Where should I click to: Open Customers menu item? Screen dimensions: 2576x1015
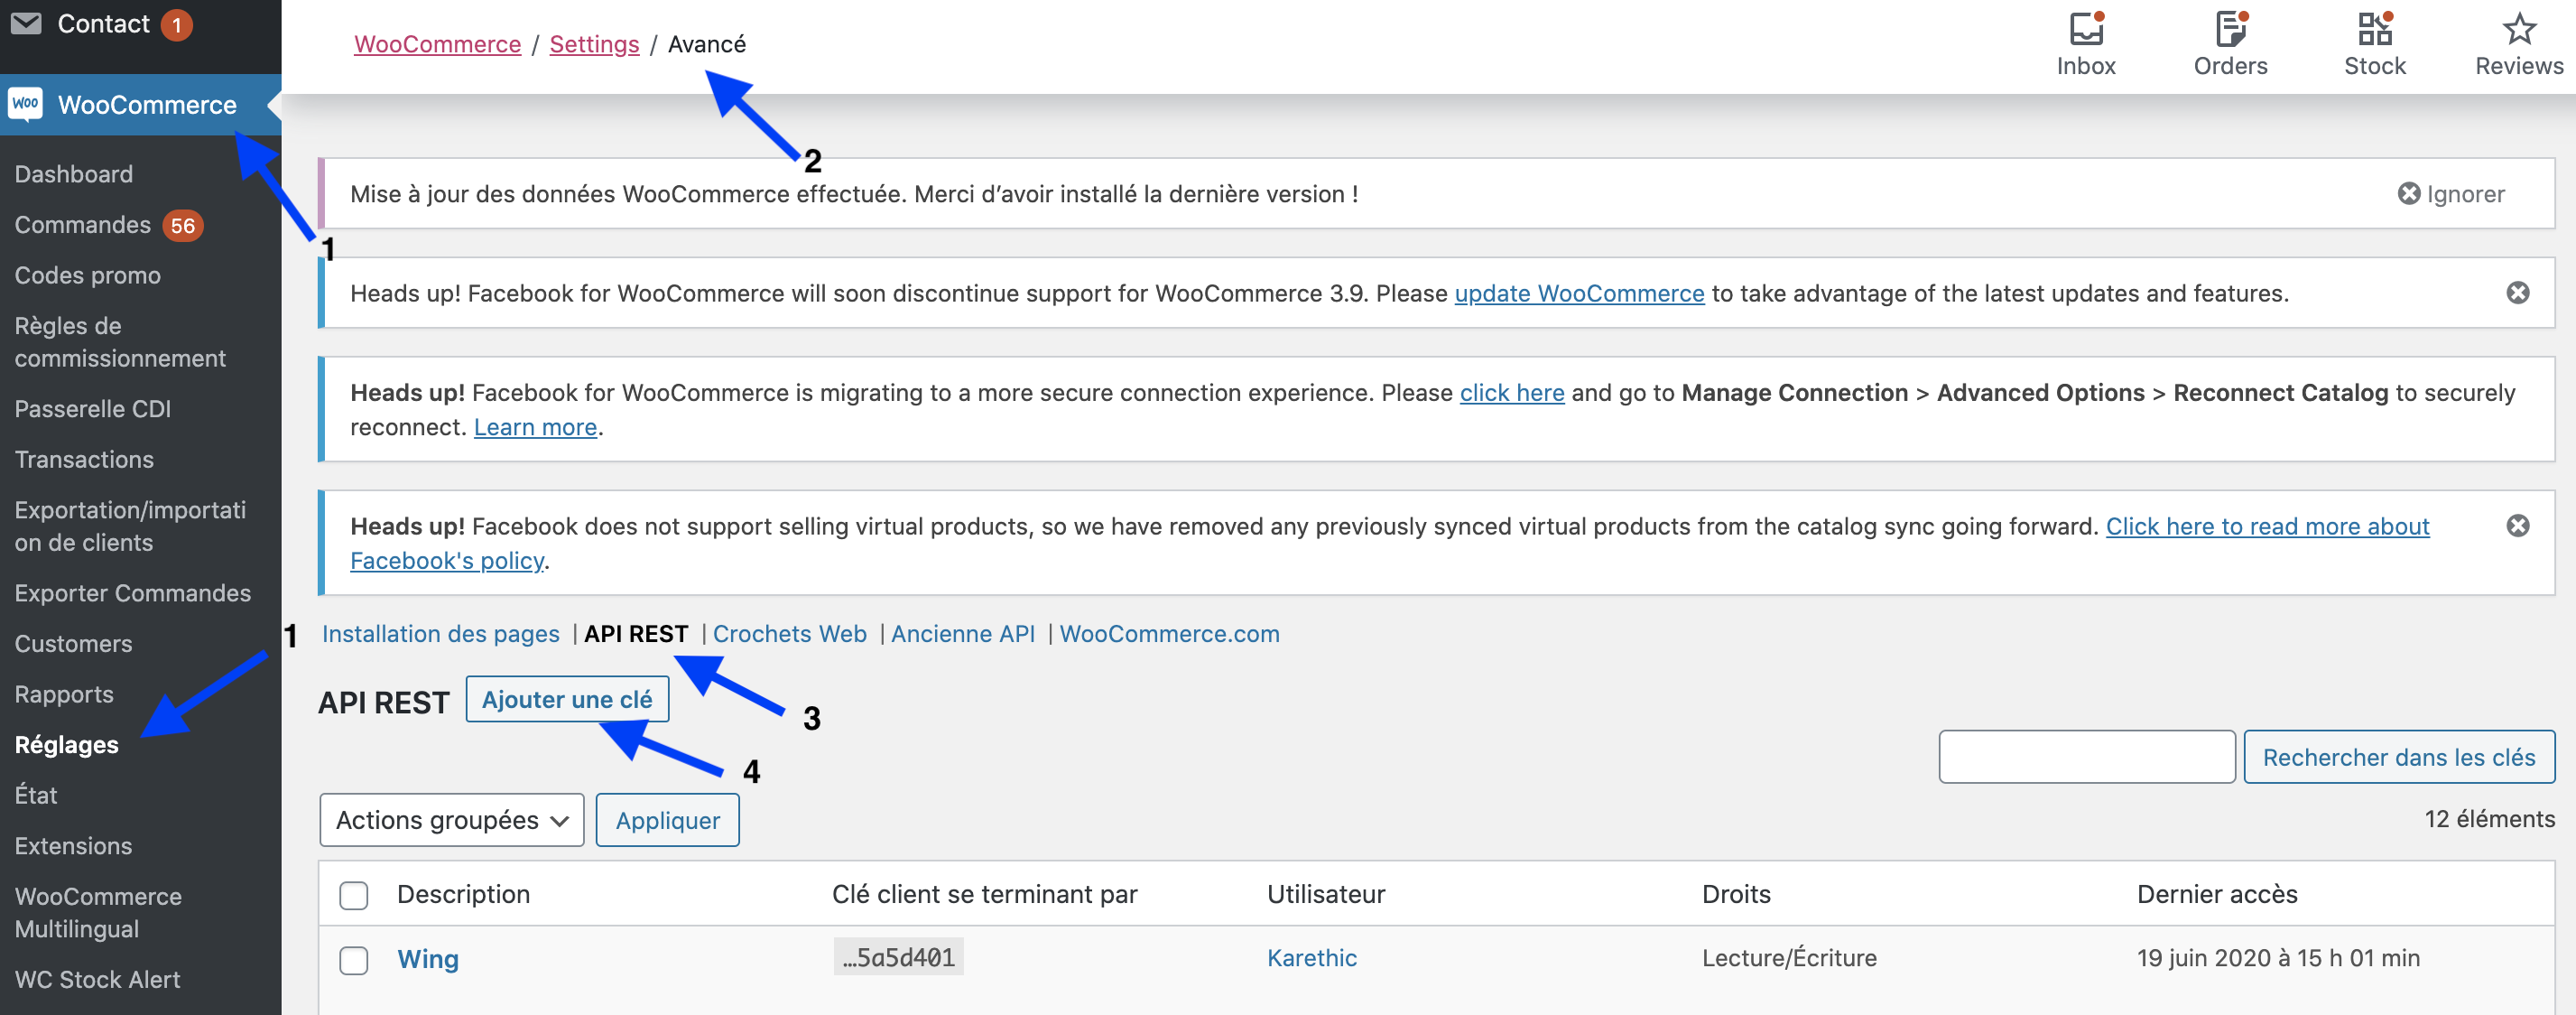tap(73, 643)
